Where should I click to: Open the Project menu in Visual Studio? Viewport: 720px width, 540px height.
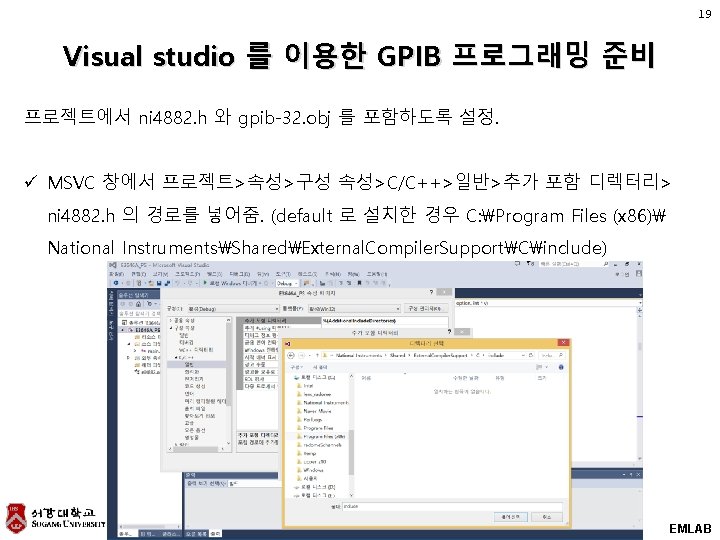pos(188,274)
